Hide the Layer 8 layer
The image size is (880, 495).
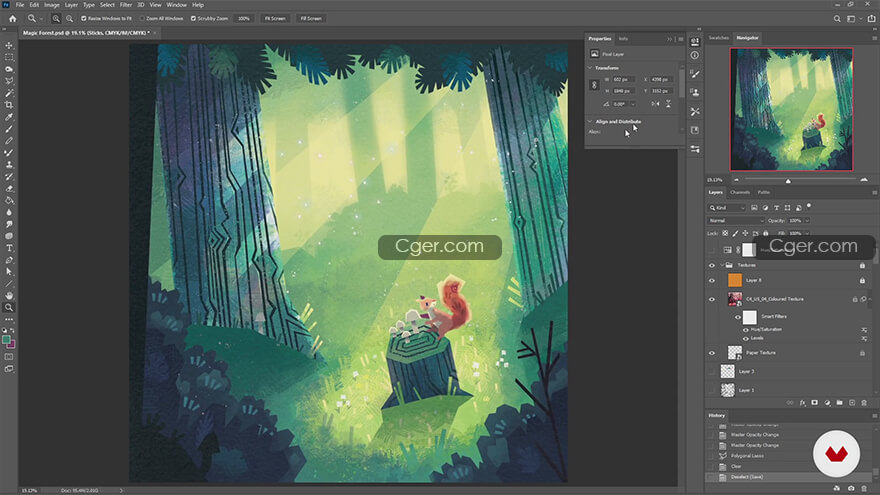pyautogui.click(x=712, y=281)
